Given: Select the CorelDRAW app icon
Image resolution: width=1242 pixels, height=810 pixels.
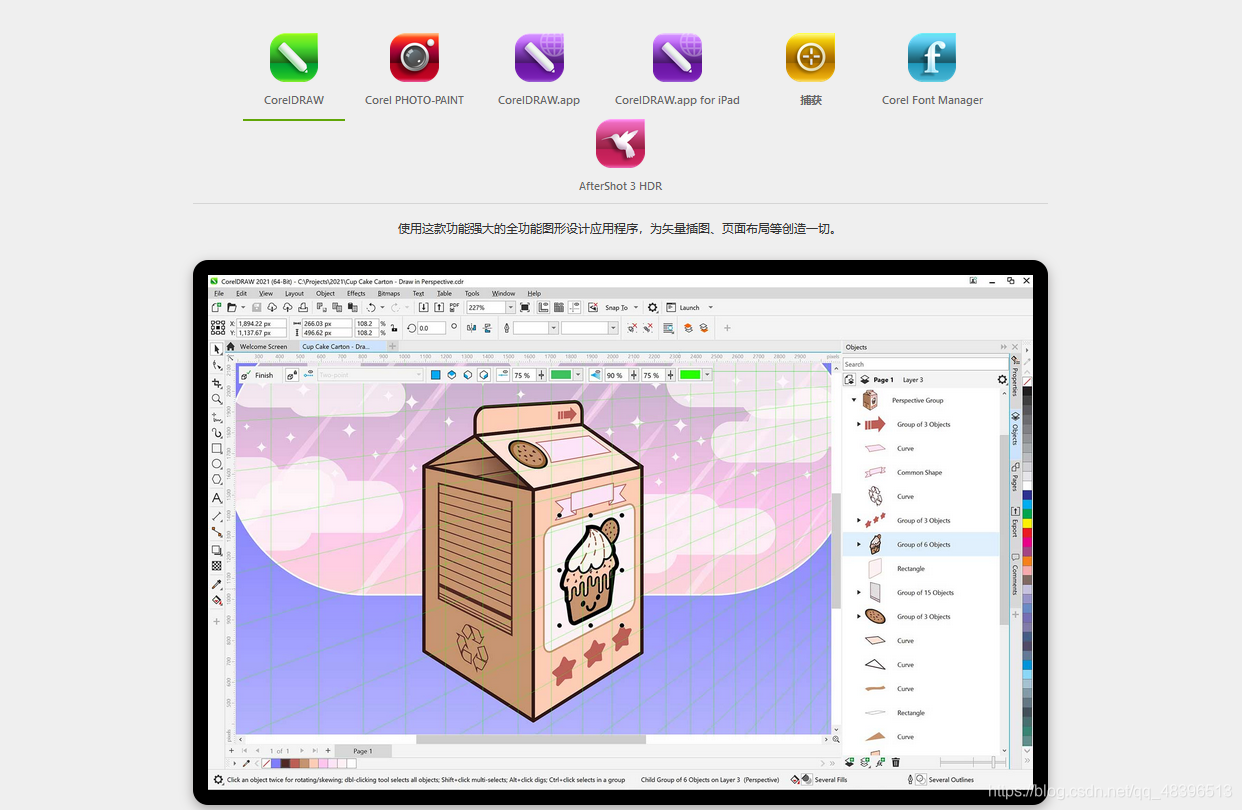Looking at the screenshot, I should tap(294, 58).
